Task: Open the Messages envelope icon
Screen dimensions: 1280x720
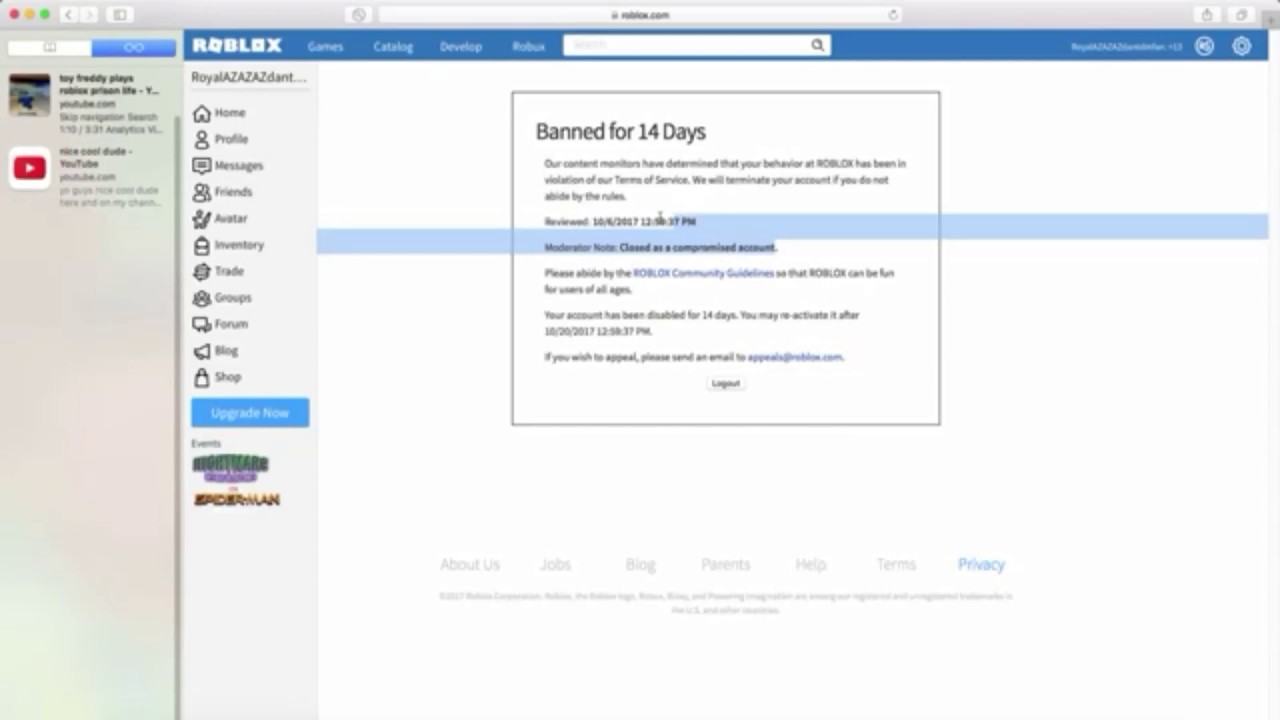Action: coord(202,166)
